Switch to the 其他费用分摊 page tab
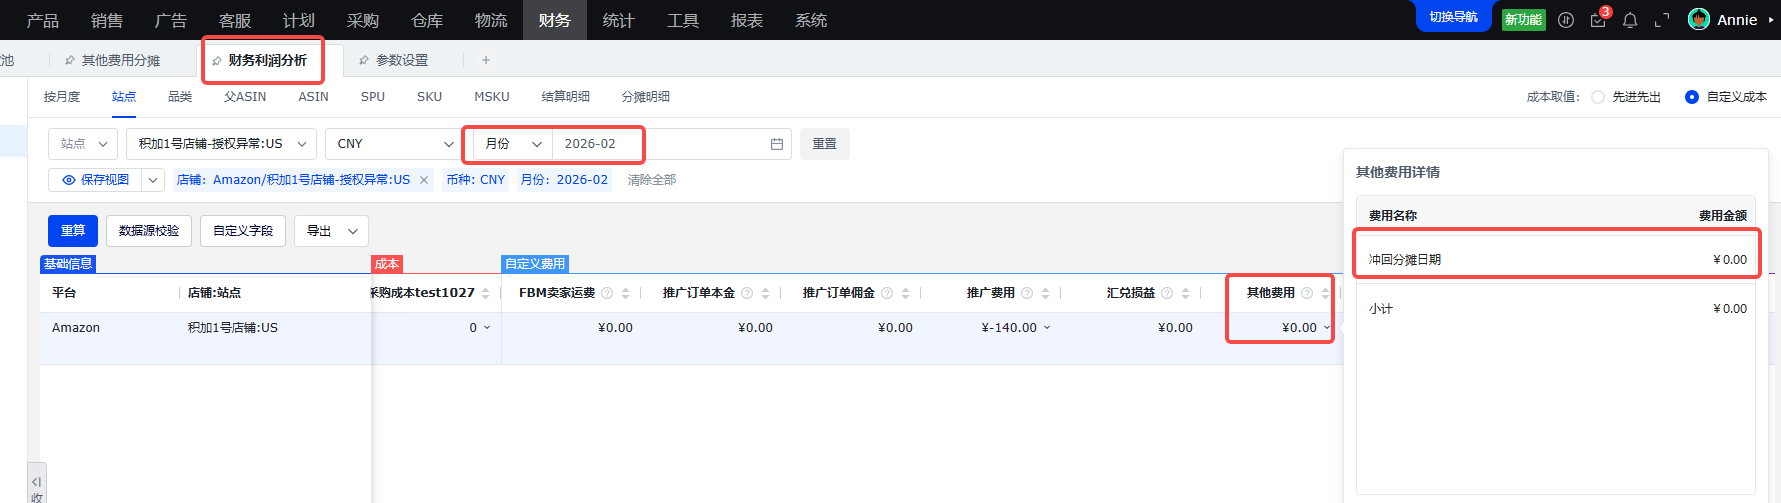This screenshot has width=1781, height=503. click(x=120, y=61)
